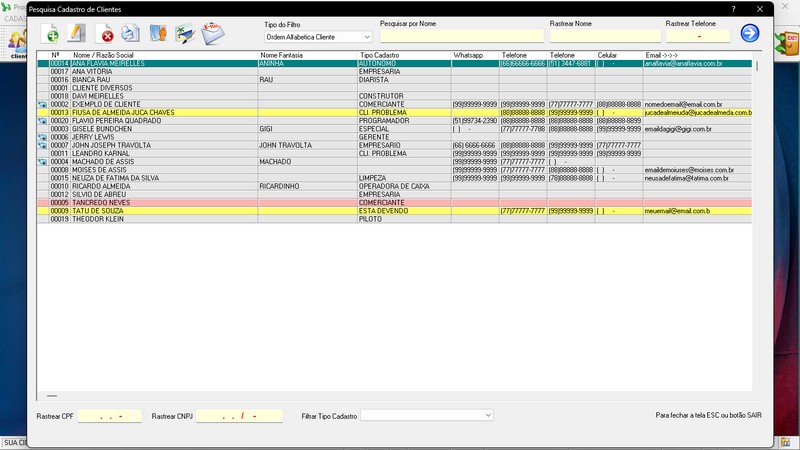Click number cell 00003
The width and height of the screenshot is (800, 450).
[x=59, y=129]
